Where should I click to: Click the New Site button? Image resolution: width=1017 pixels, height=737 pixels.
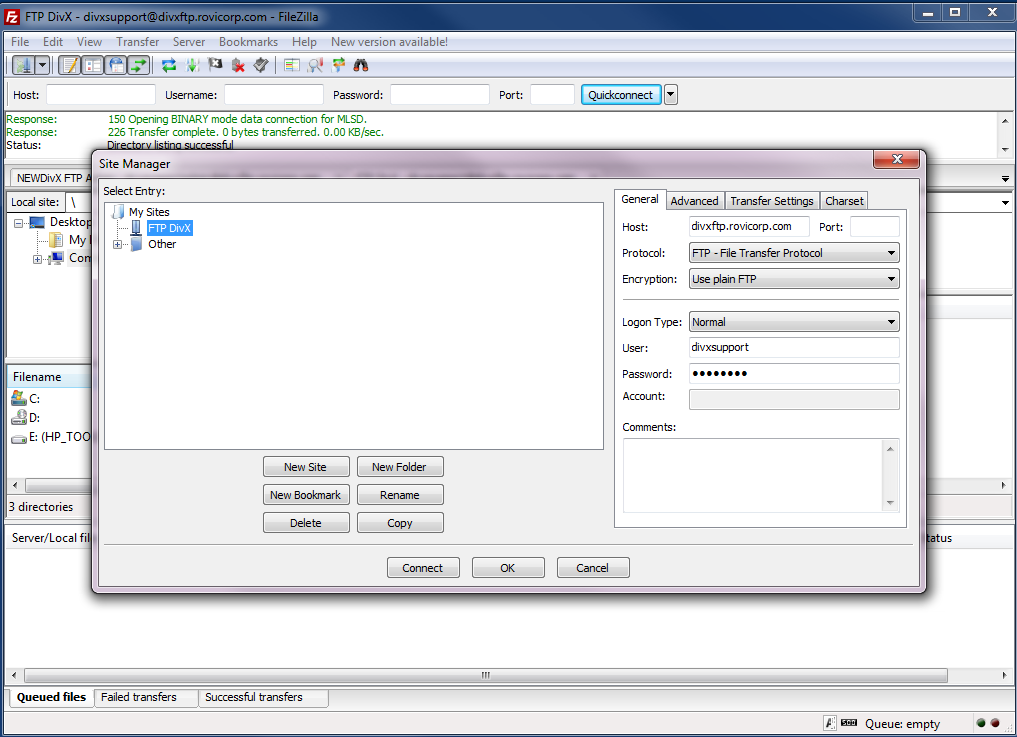[305, 467]
